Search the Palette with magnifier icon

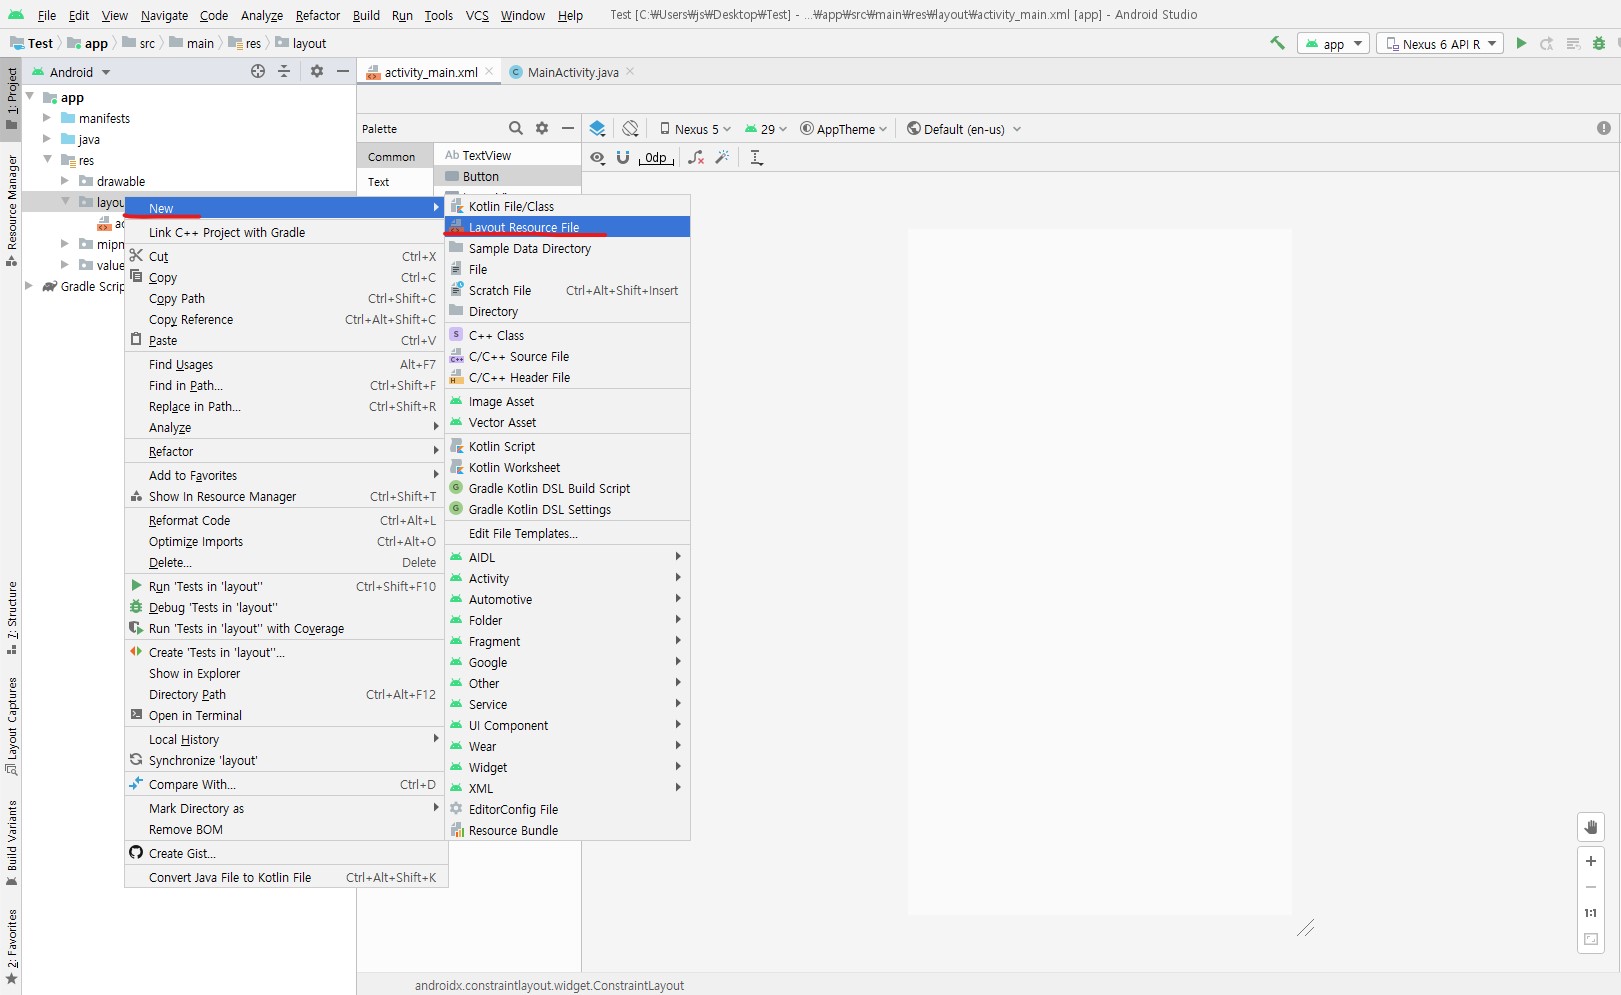pyautogui.click(x=516, y=128)
